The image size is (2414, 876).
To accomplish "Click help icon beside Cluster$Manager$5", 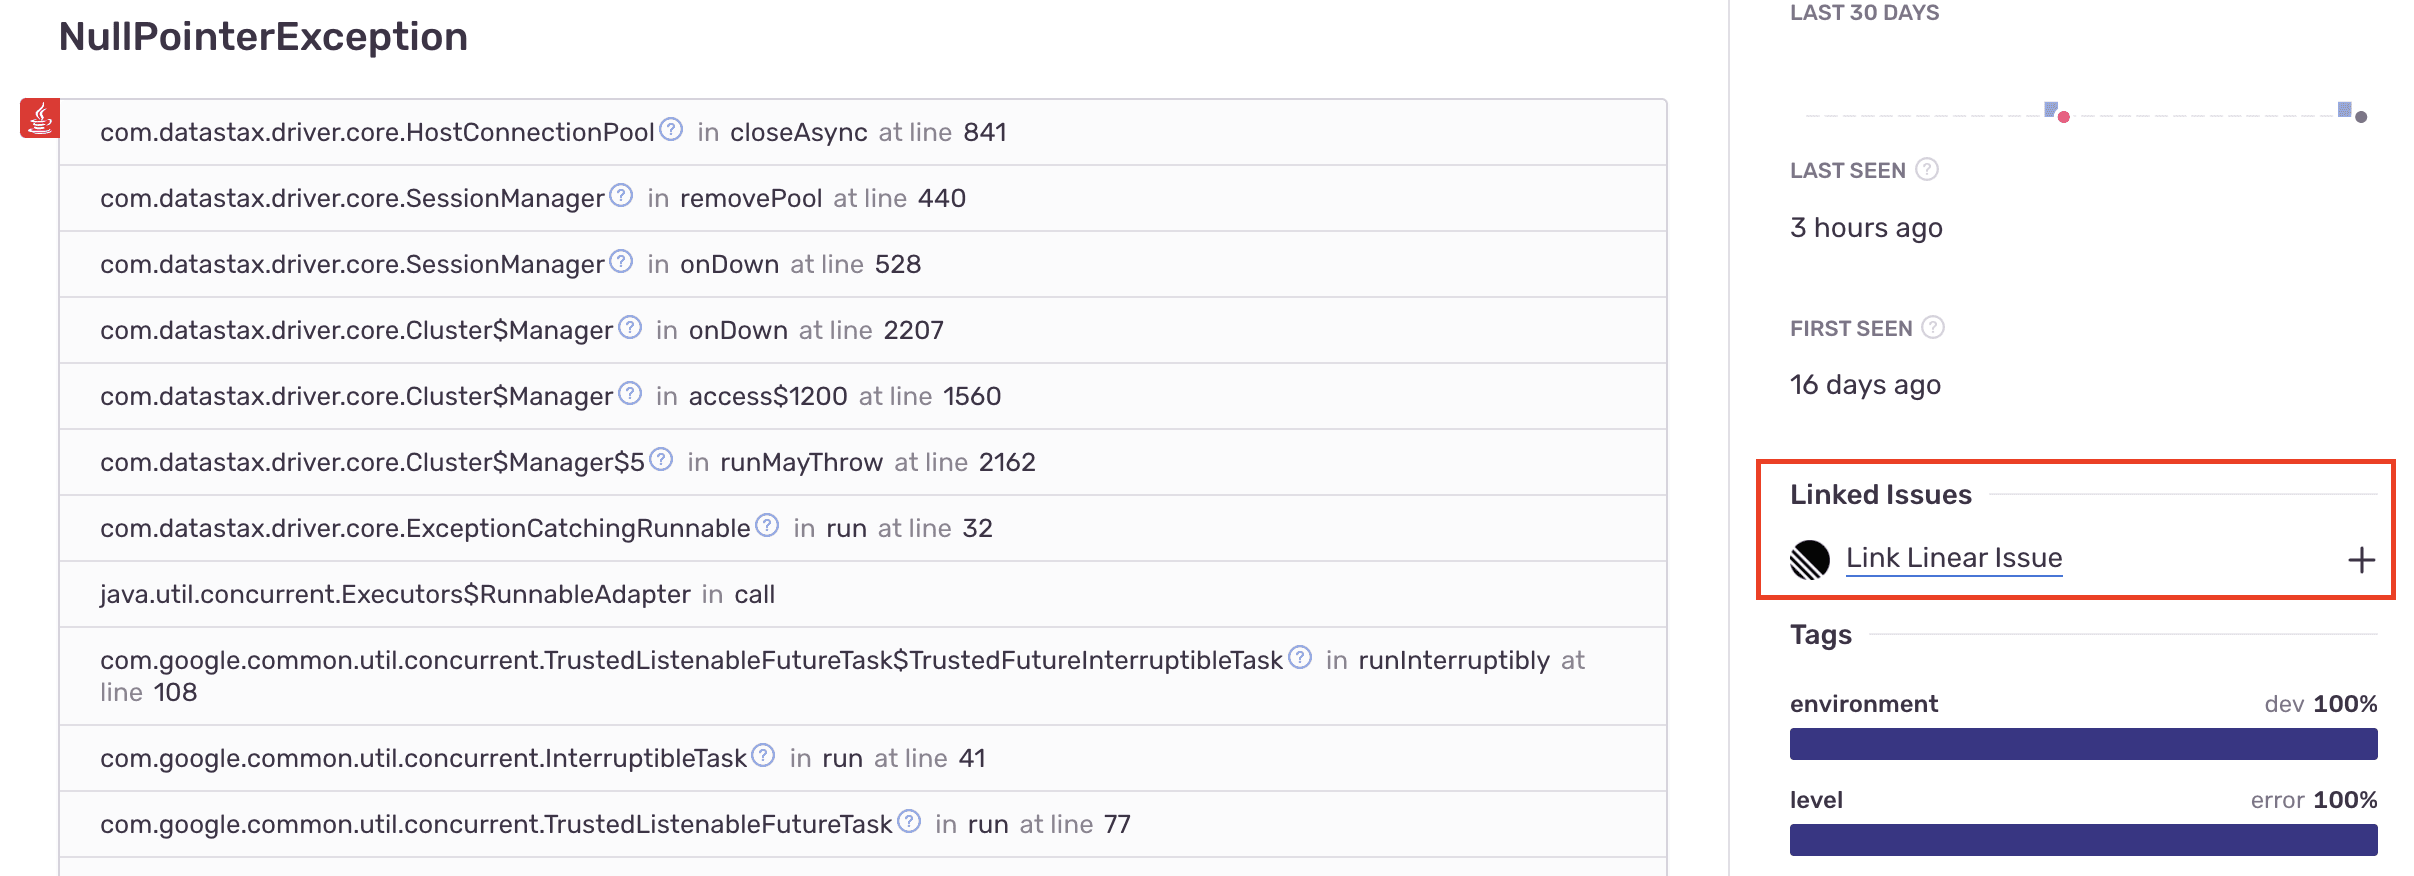I will pos(661,460).
